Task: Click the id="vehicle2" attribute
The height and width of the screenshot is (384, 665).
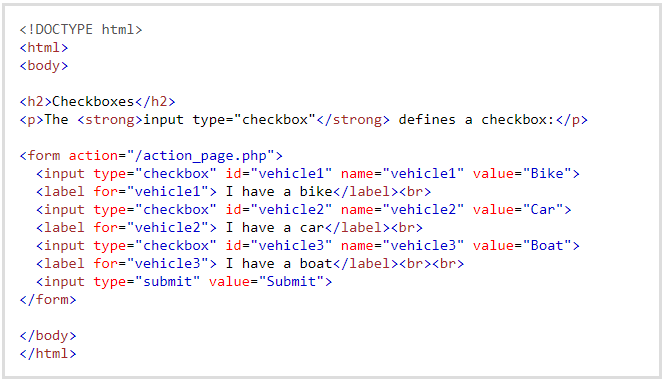Action: 279,210
